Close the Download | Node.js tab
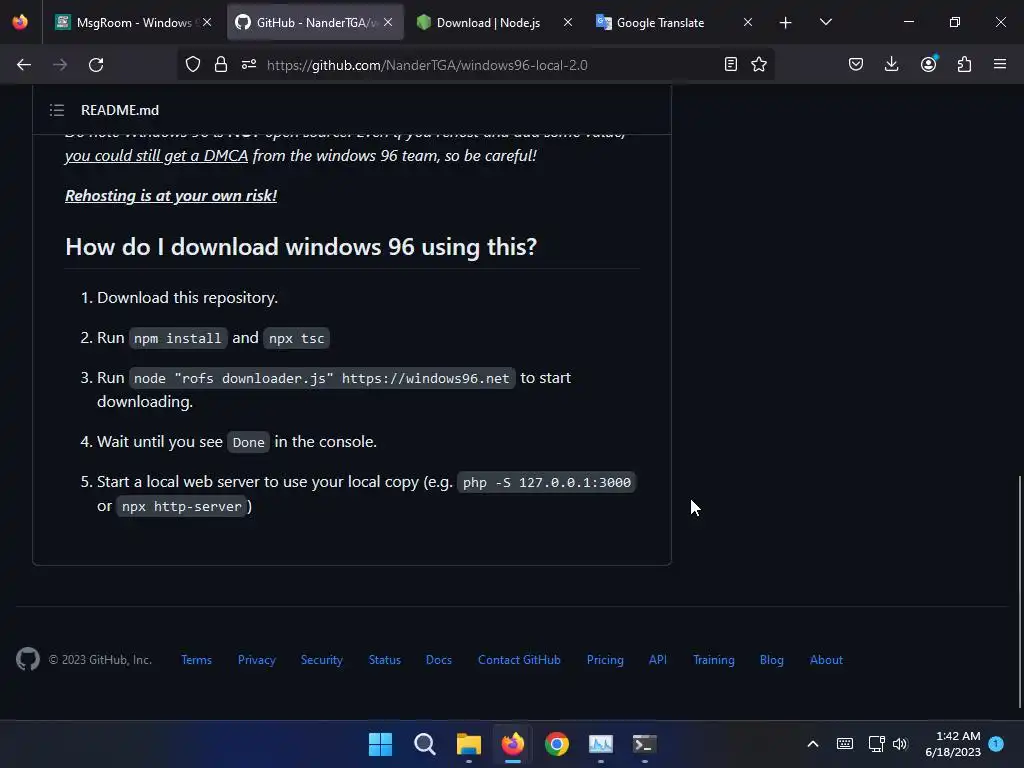The height and width of the screenshot is (768, 1024). (x=568, y=22)
